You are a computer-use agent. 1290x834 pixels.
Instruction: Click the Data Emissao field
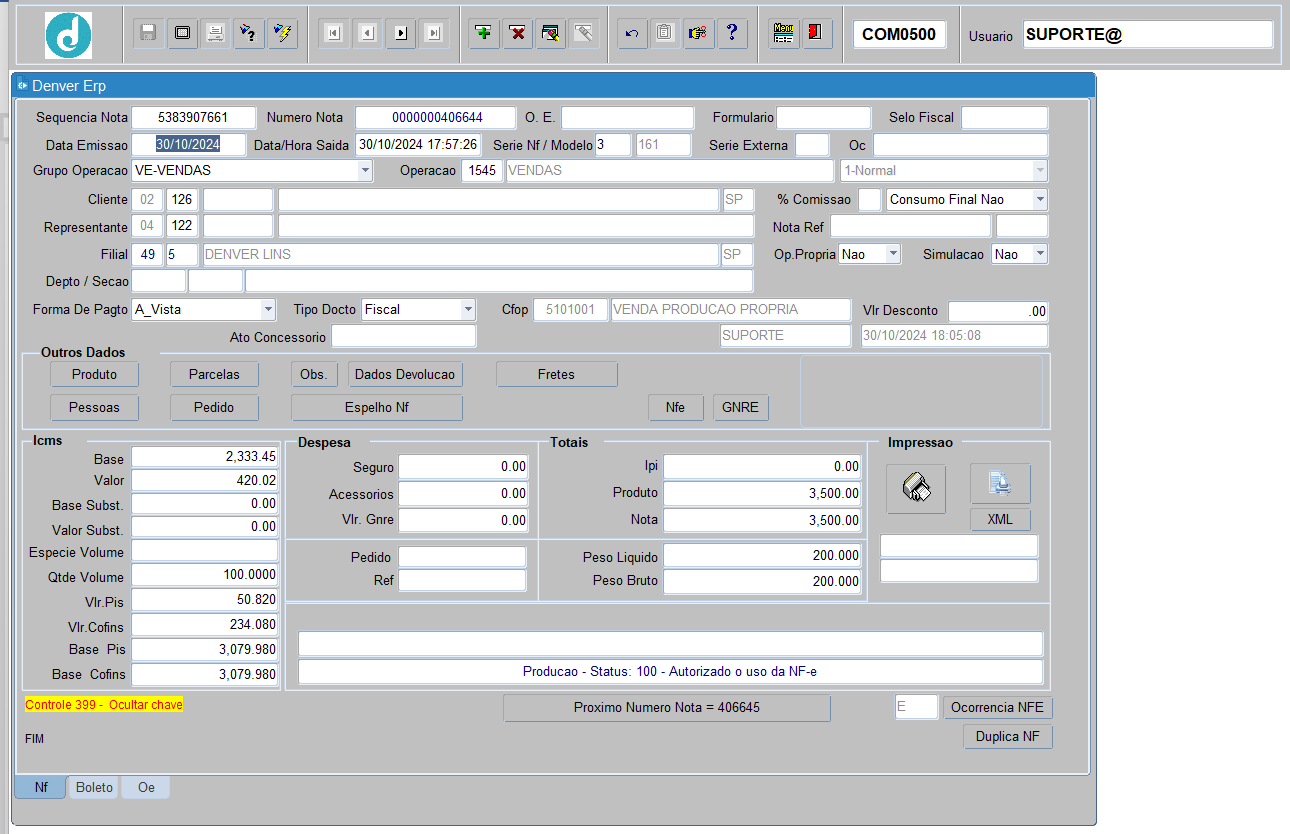(189, 144)
